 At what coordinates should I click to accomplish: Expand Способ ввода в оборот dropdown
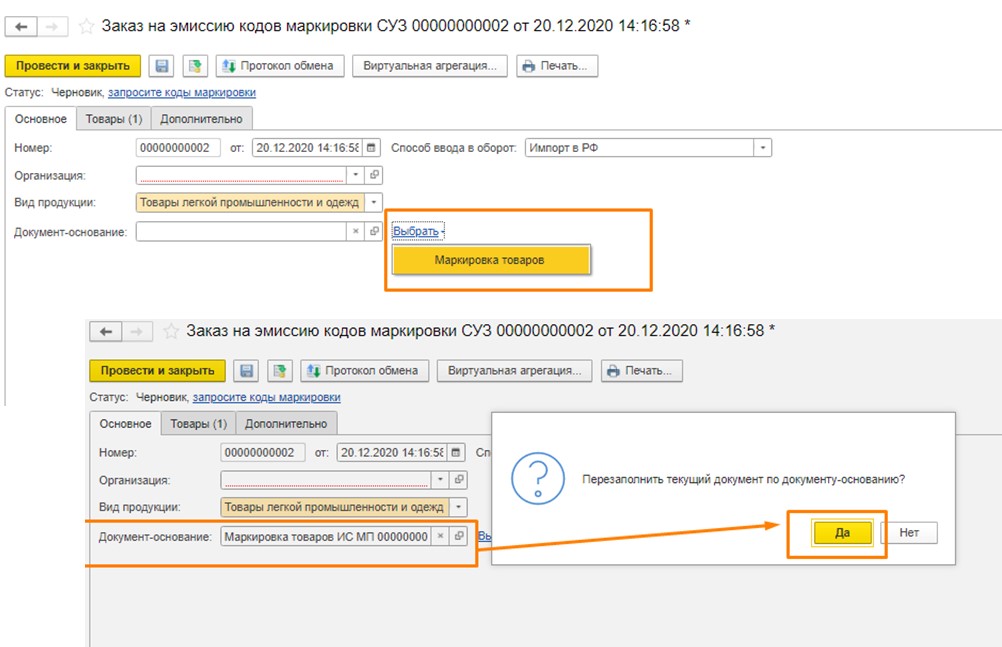click(763, 148)
